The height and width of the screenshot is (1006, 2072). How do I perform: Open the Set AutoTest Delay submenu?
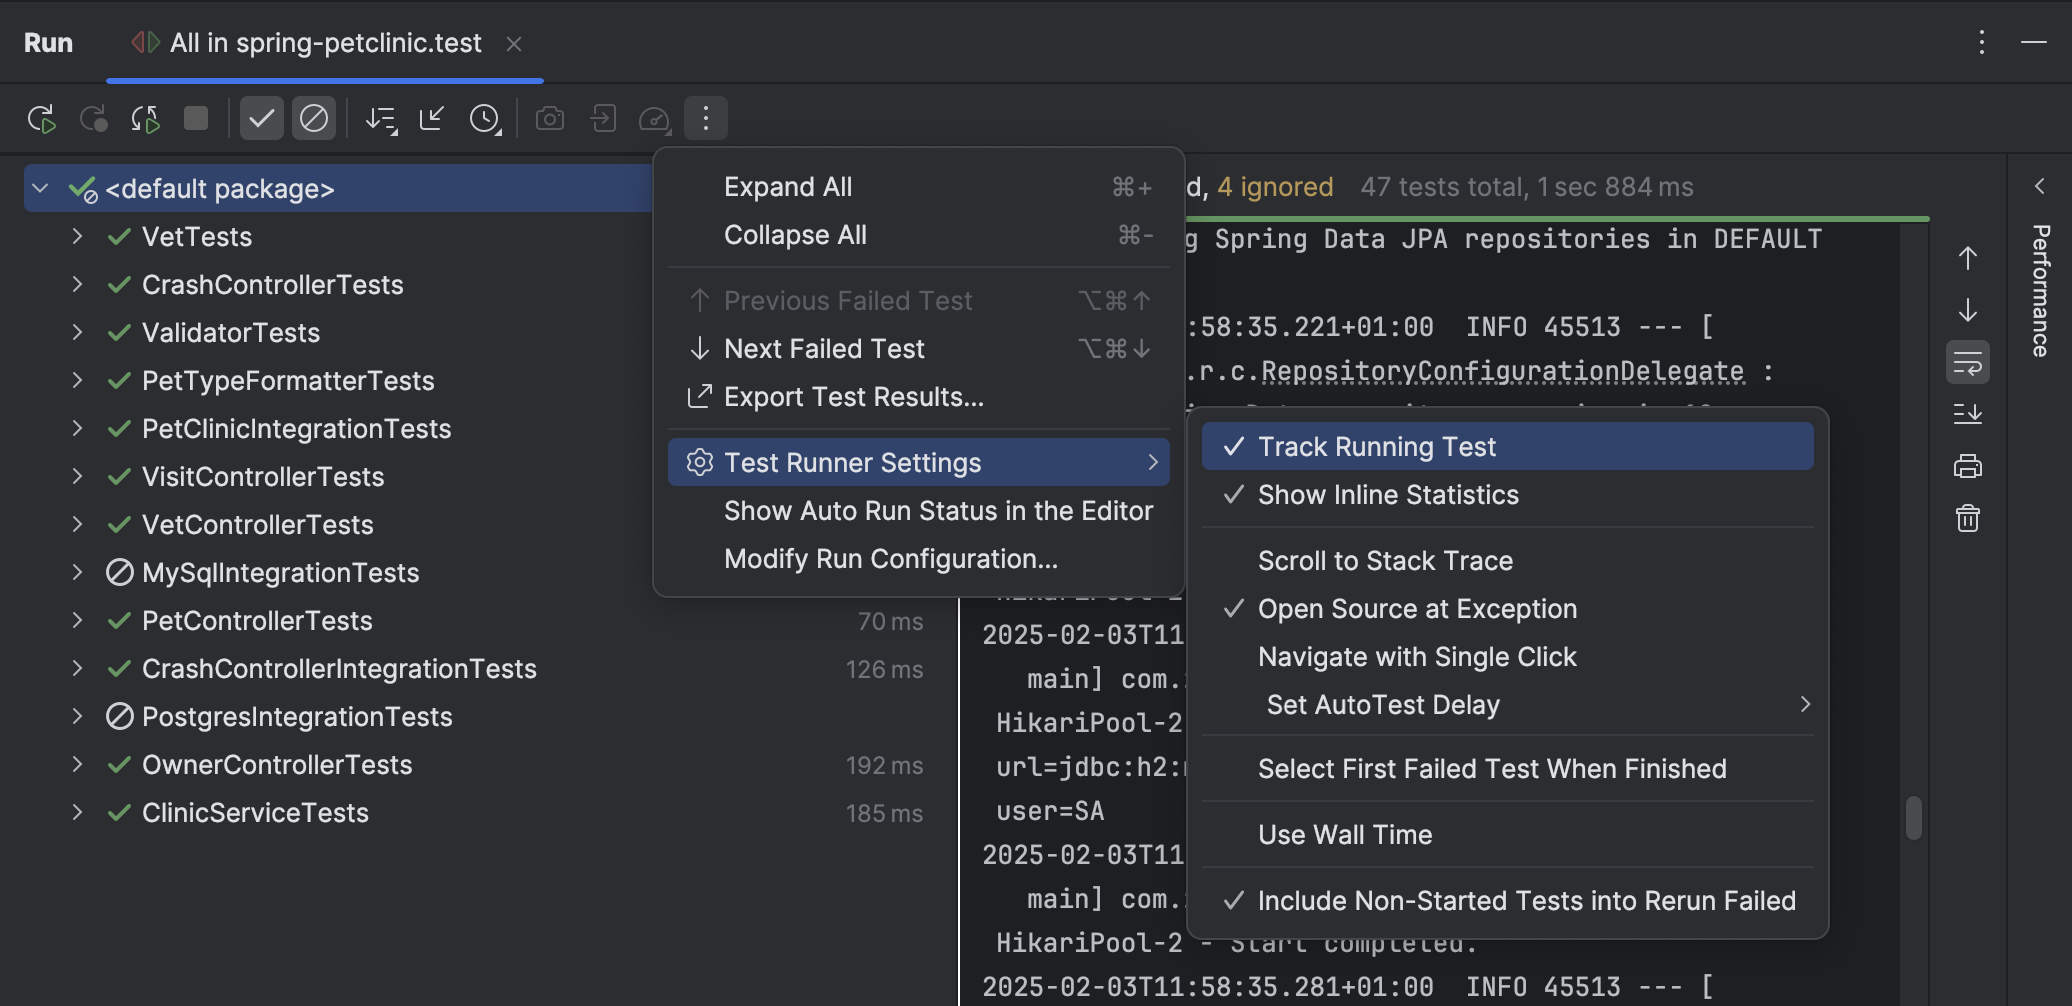[x=1383, y=704]
